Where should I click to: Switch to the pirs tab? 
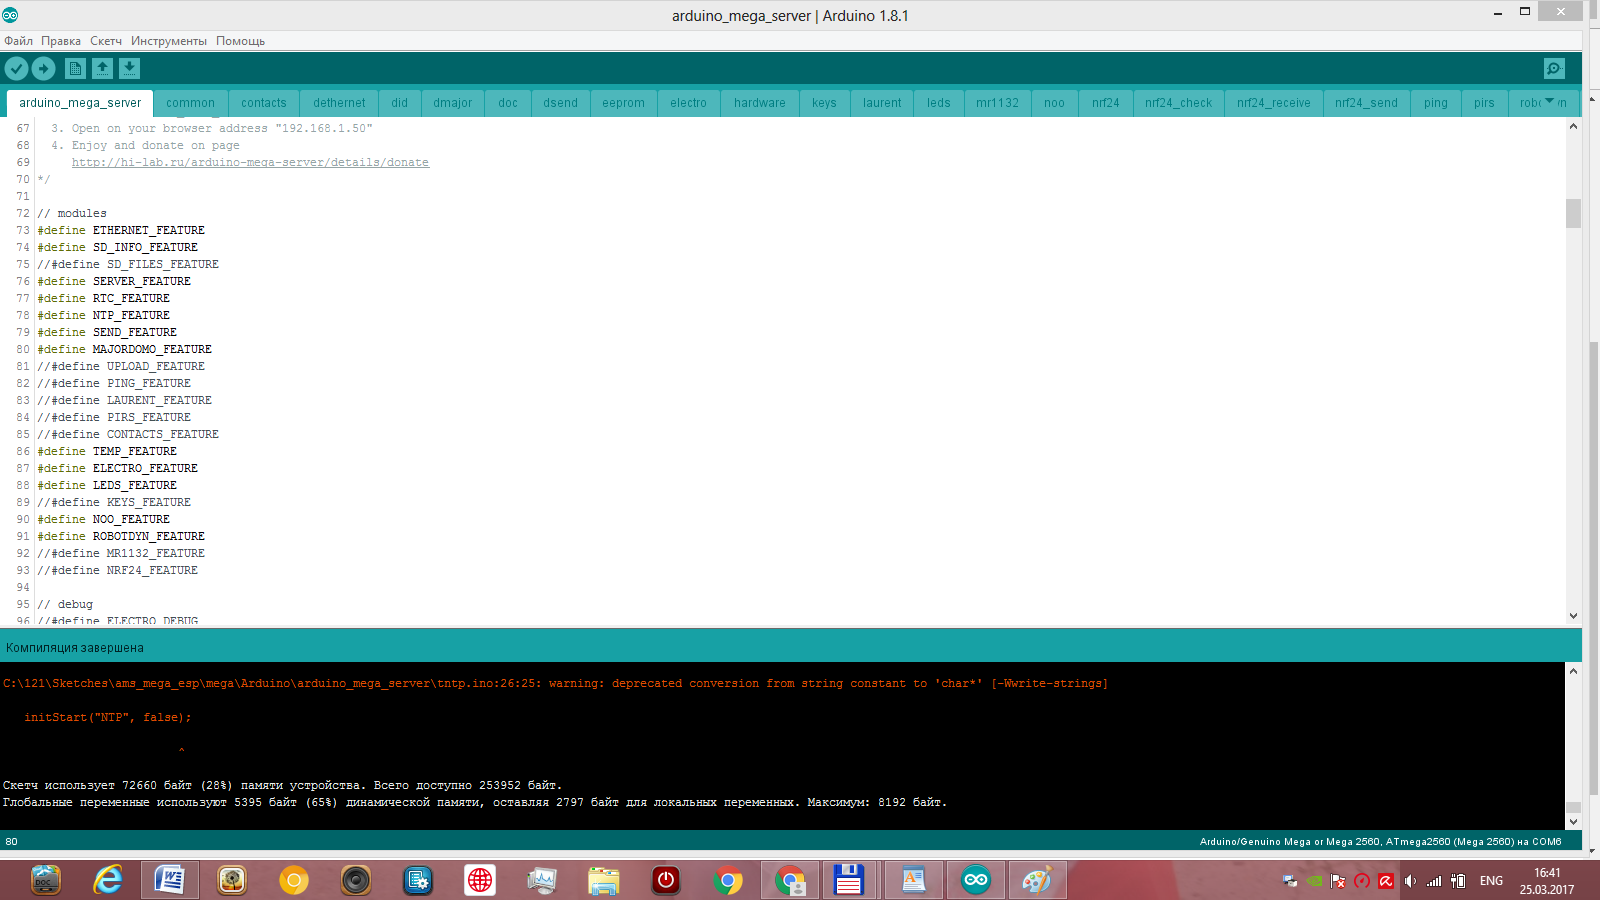[x=1484, y=103]
